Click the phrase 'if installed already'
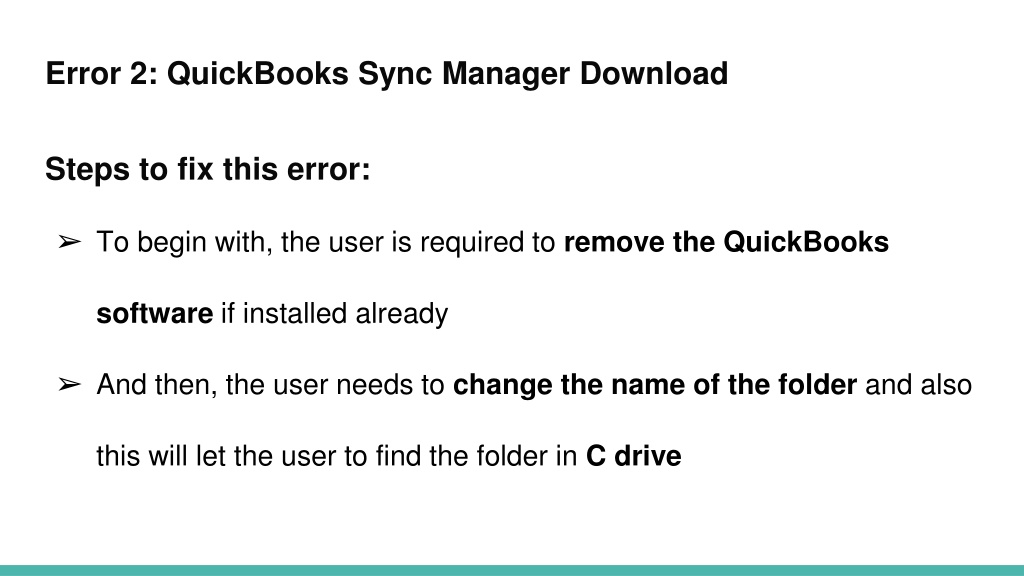This screenshot has height=576, width=1024. pyautogui.click(x=334, y=313)
